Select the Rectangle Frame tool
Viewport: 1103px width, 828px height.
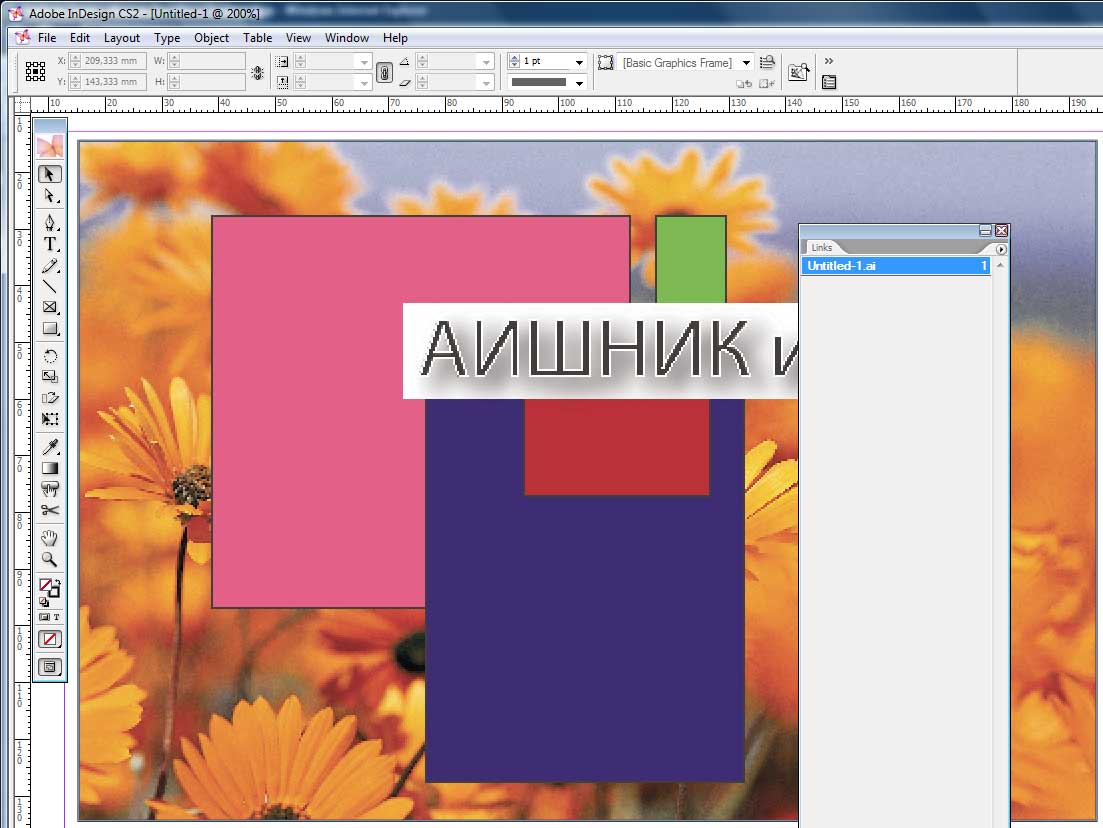point(49,307)
